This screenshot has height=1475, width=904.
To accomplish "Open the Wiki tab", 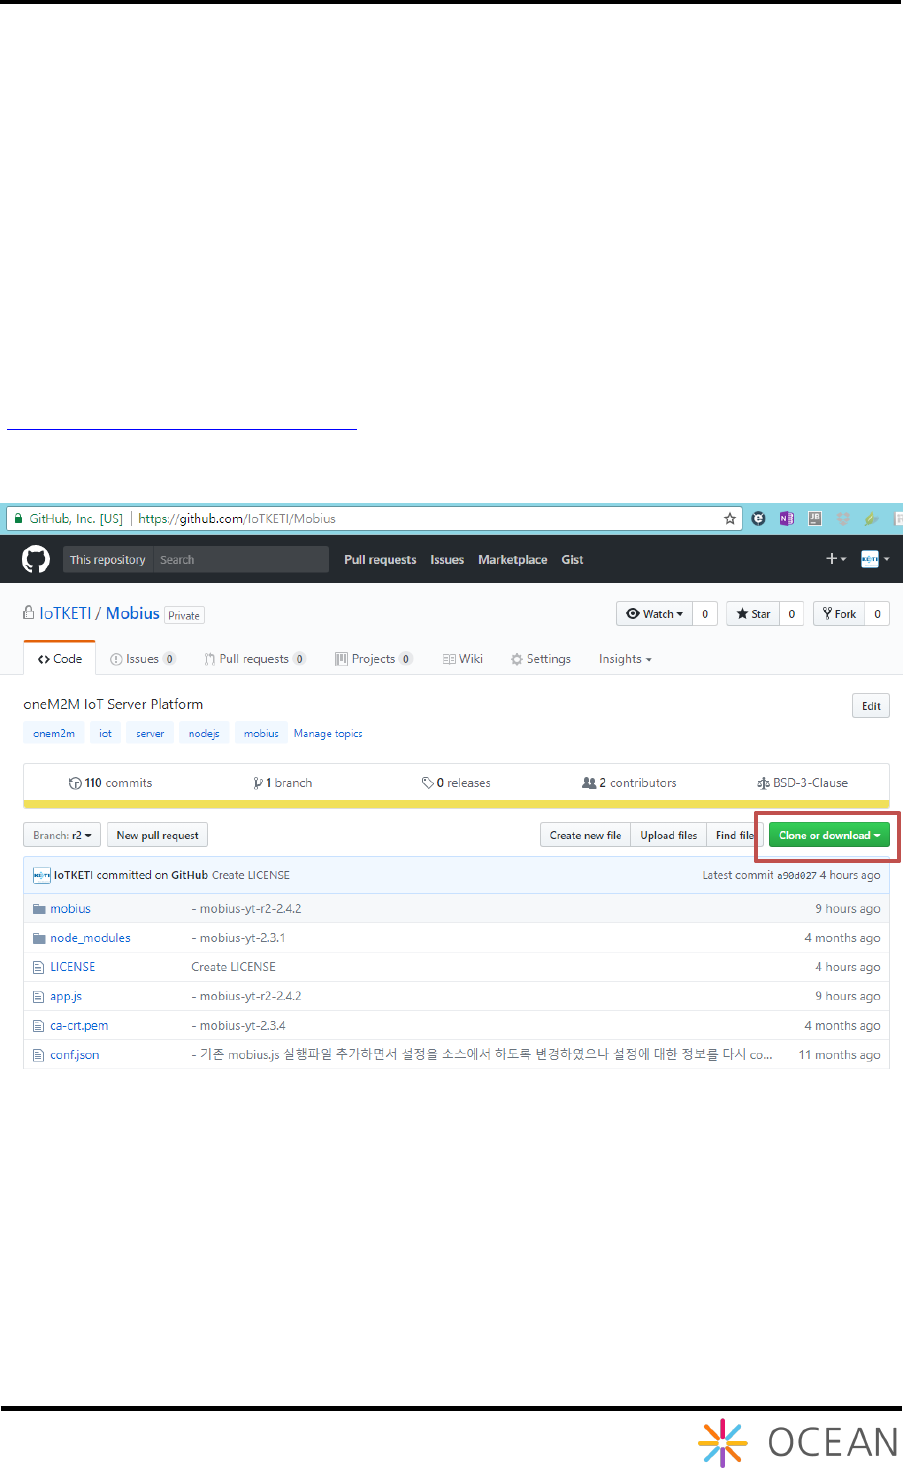I will coord(463,659).
